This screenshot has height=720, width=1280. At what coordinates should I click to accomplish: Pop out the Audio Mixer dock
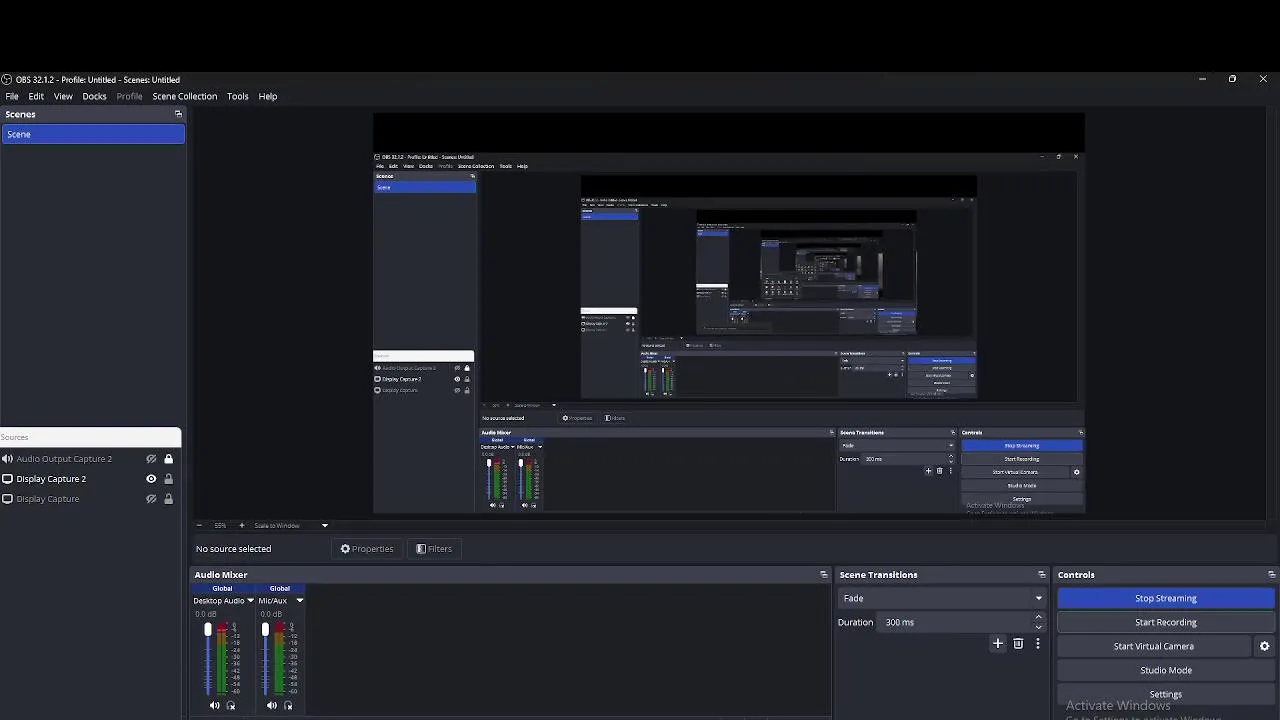coord(824,575)
